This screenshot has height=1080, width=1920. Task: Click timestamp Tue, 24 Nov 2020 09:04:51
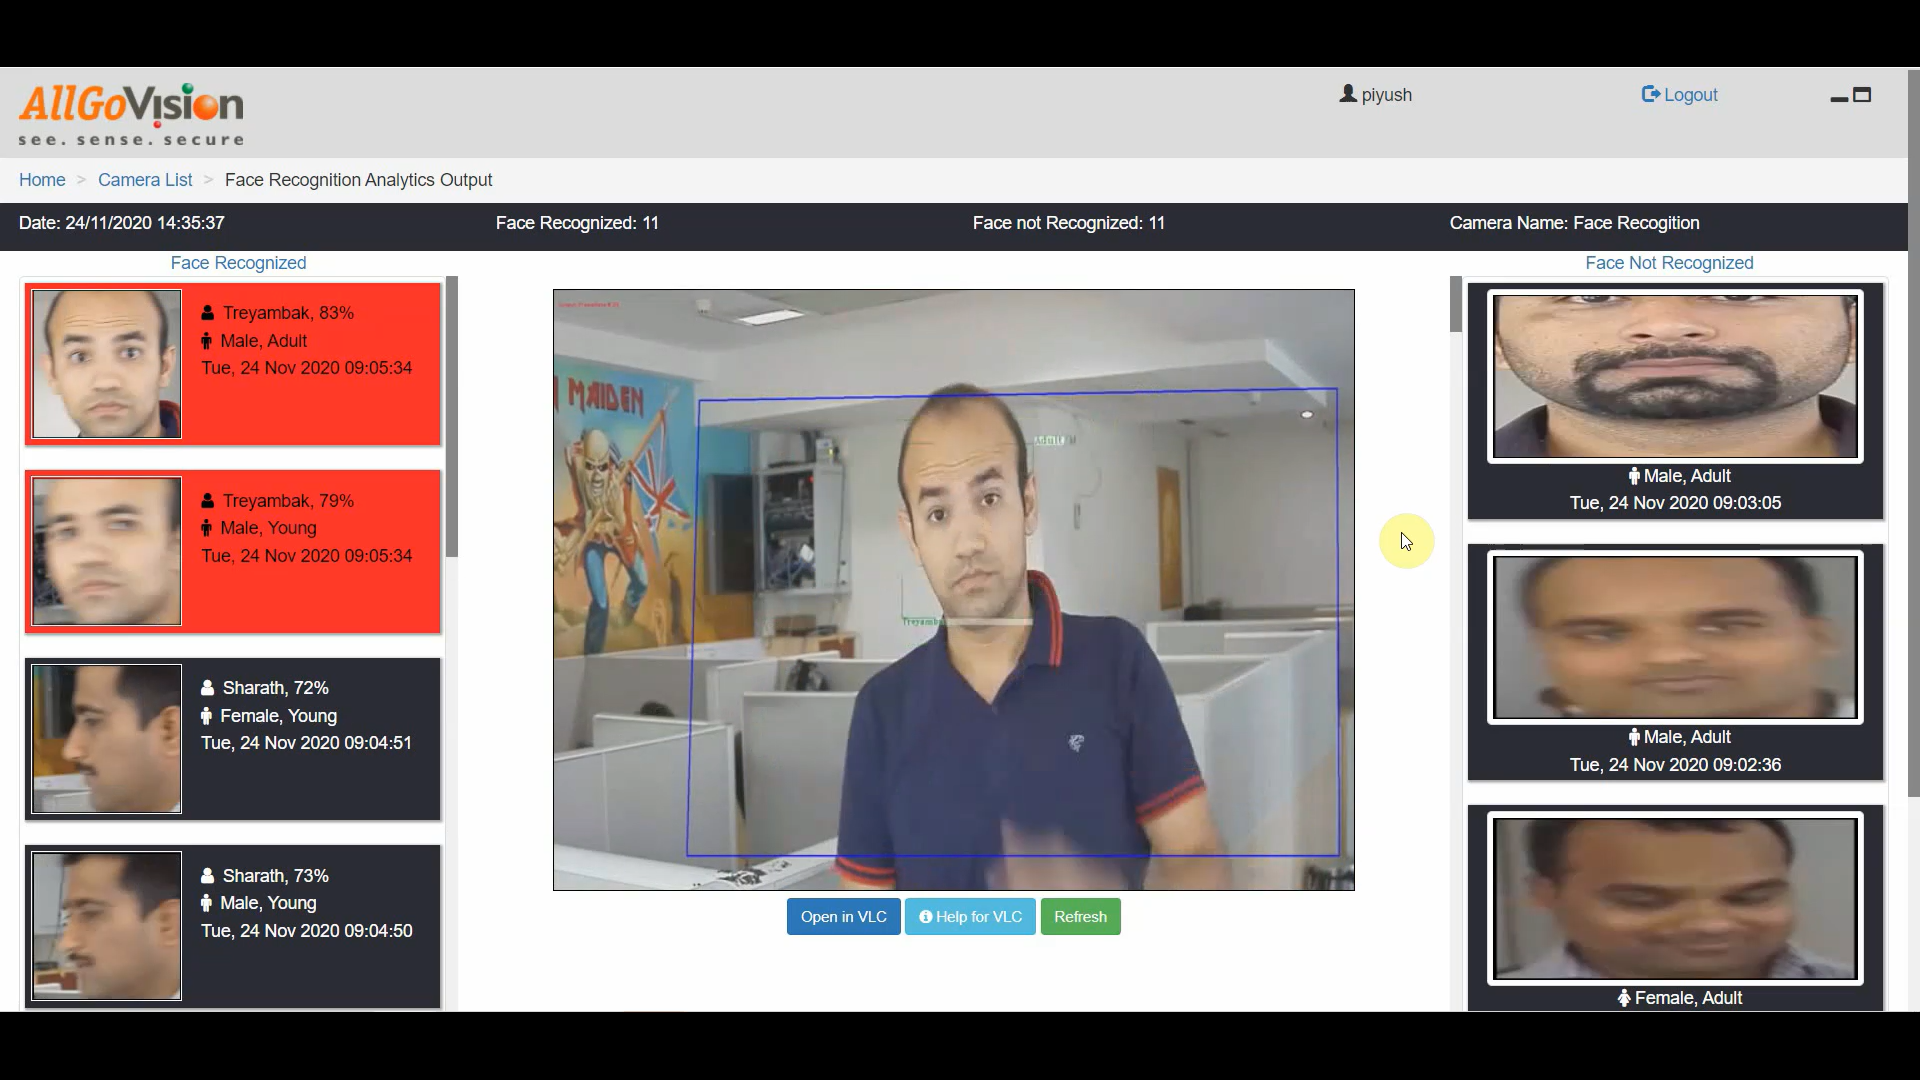[x=307, y=743]
